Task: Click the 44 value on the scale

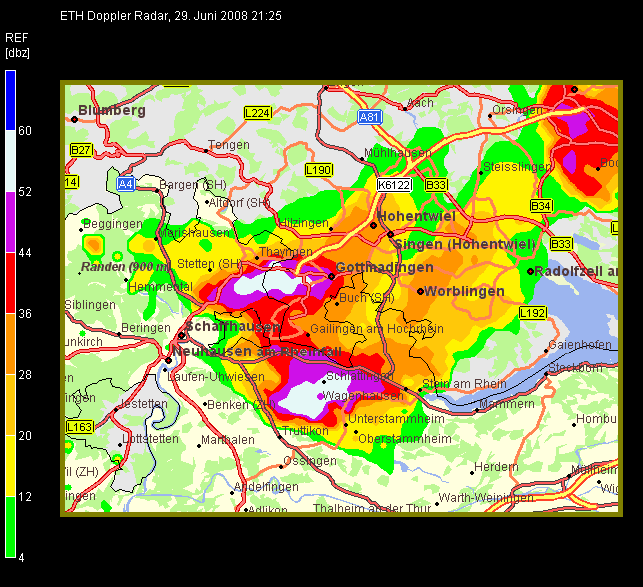Action: pyautogui.click(x=25, y=253)
